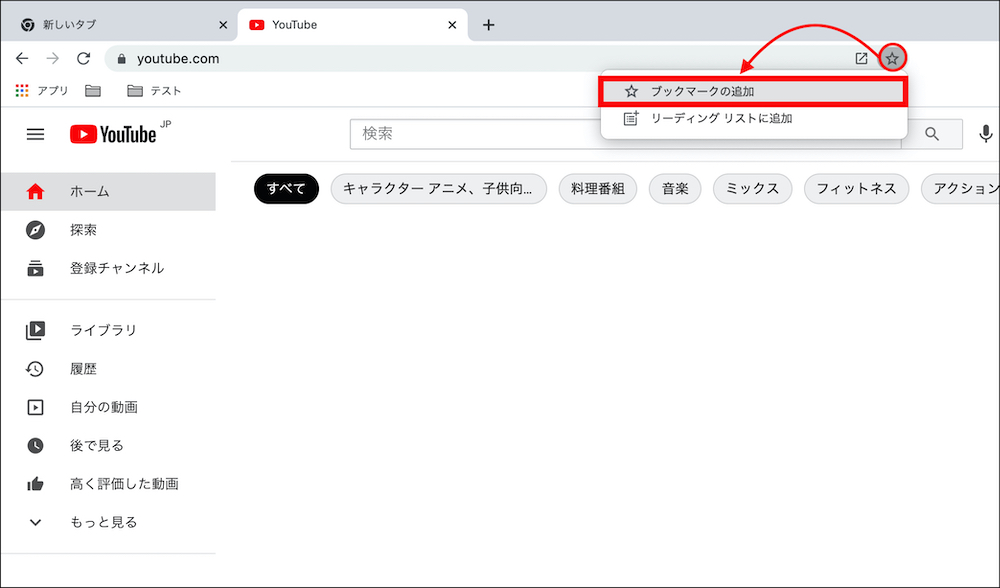Open 履歴 in the sidebar
1000x588 pixels.
coord(108,369)
